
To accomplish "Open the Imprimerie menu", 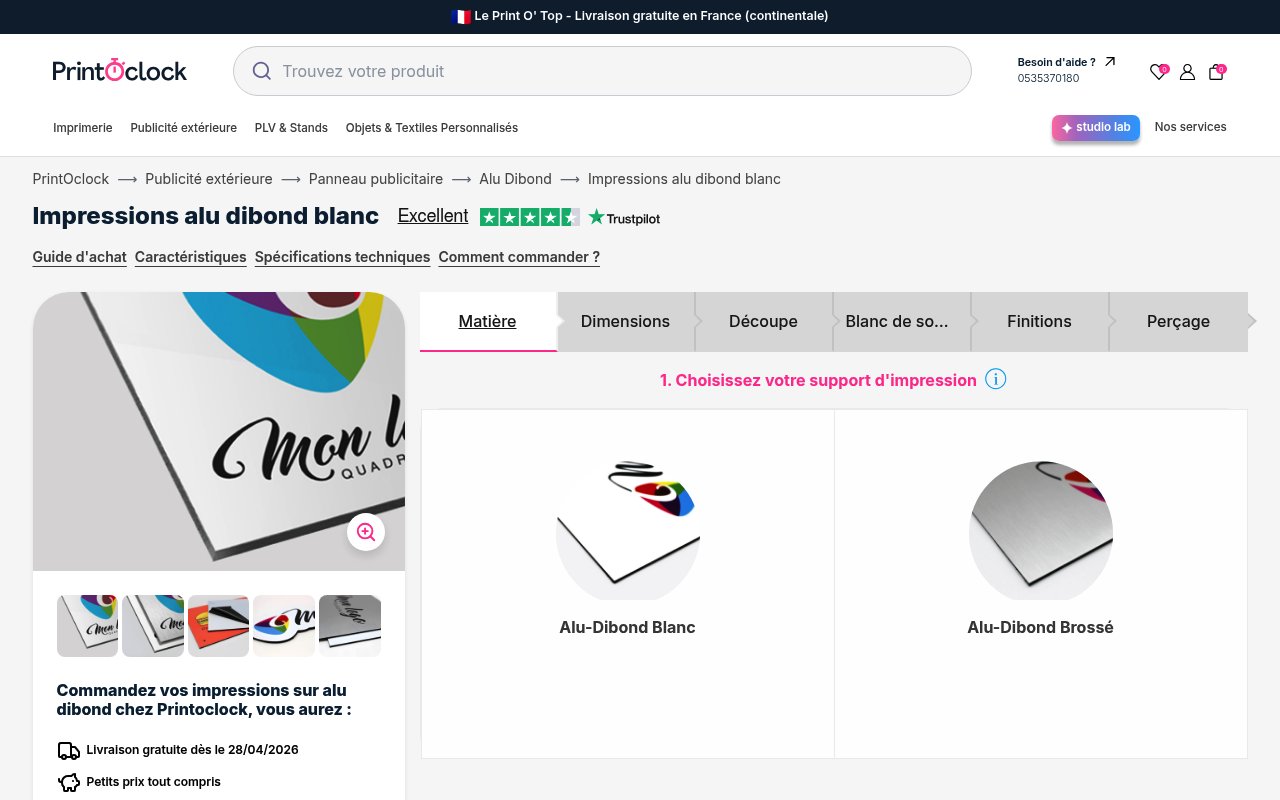I will (x=83, y=128).
